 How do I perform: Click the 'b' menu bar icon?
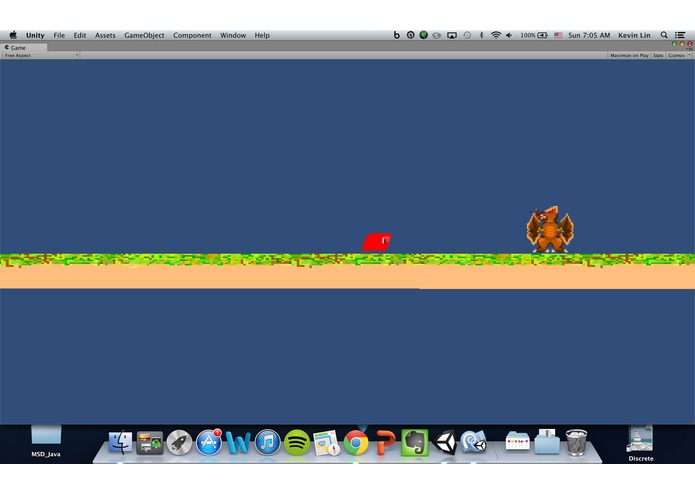397,35
